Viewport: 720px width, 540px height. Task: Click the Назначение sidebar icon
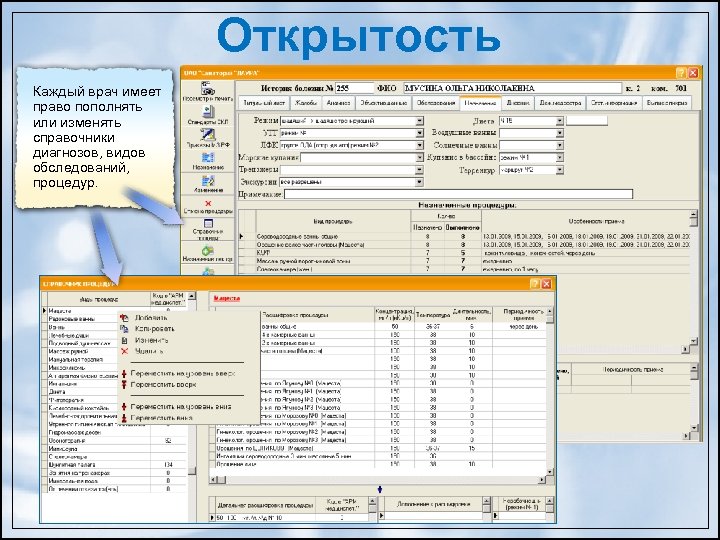(x=208, y=161)
